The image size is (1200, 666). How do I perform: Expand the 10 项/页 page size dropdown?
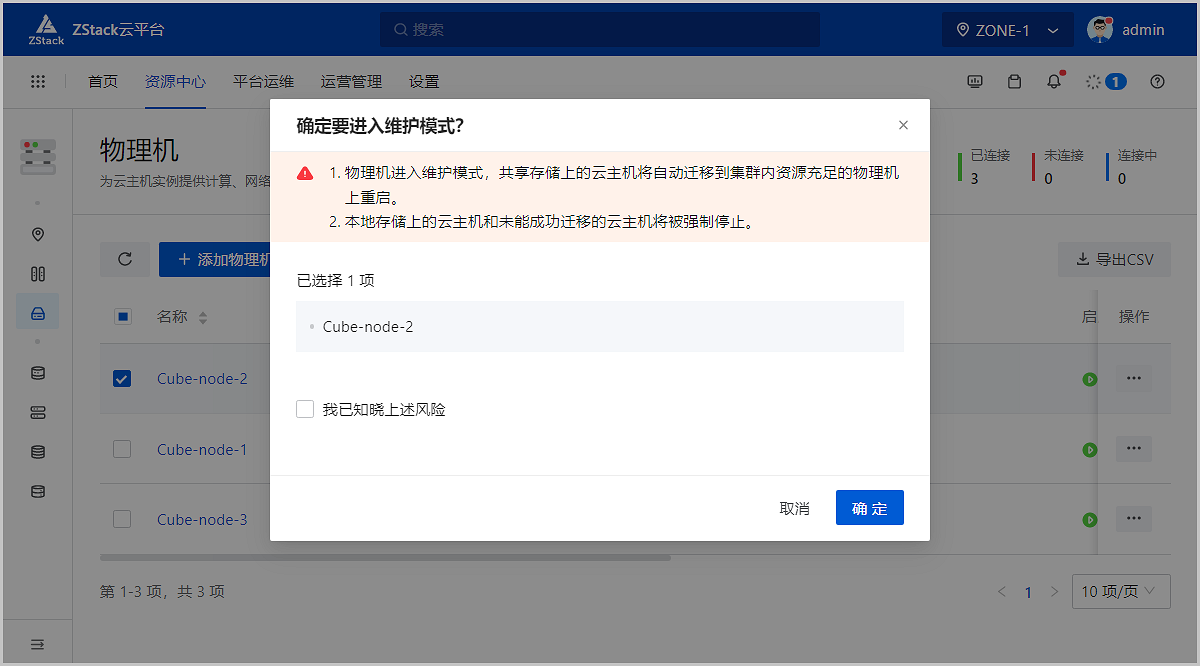(x=1120, y=592)
